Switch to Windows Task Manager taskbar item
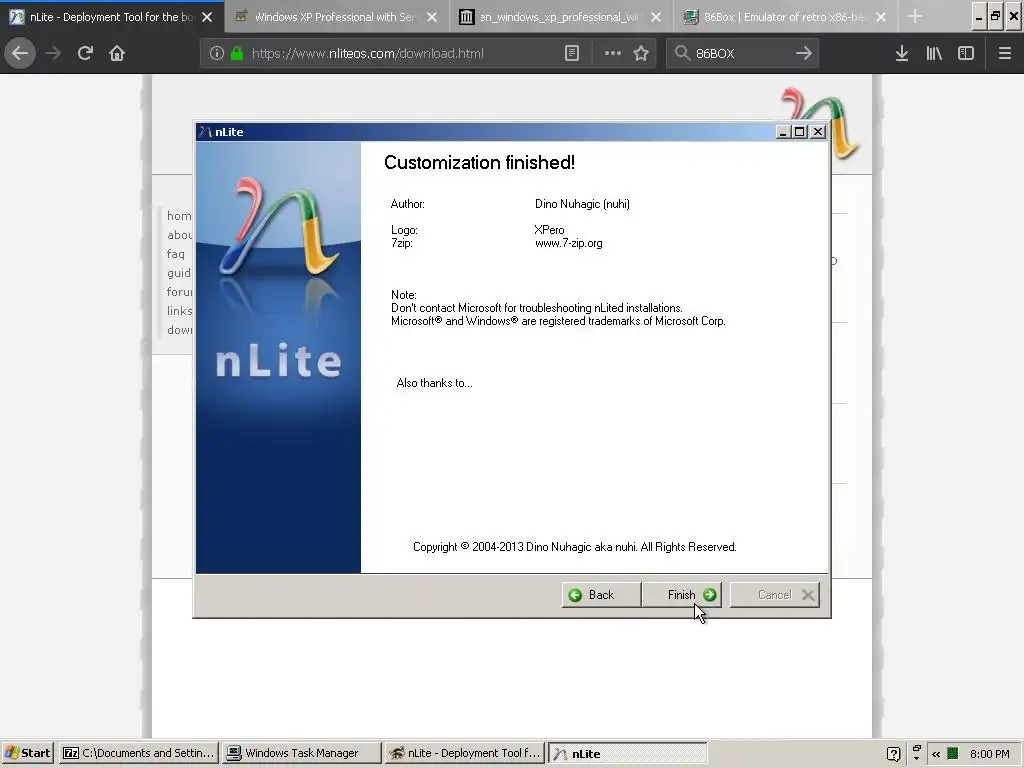 301,753
